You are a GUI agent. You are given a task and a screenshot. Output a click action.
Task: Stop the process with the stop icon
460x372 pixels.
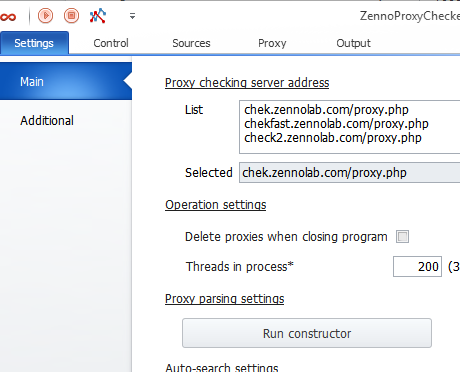click(71, 16)
